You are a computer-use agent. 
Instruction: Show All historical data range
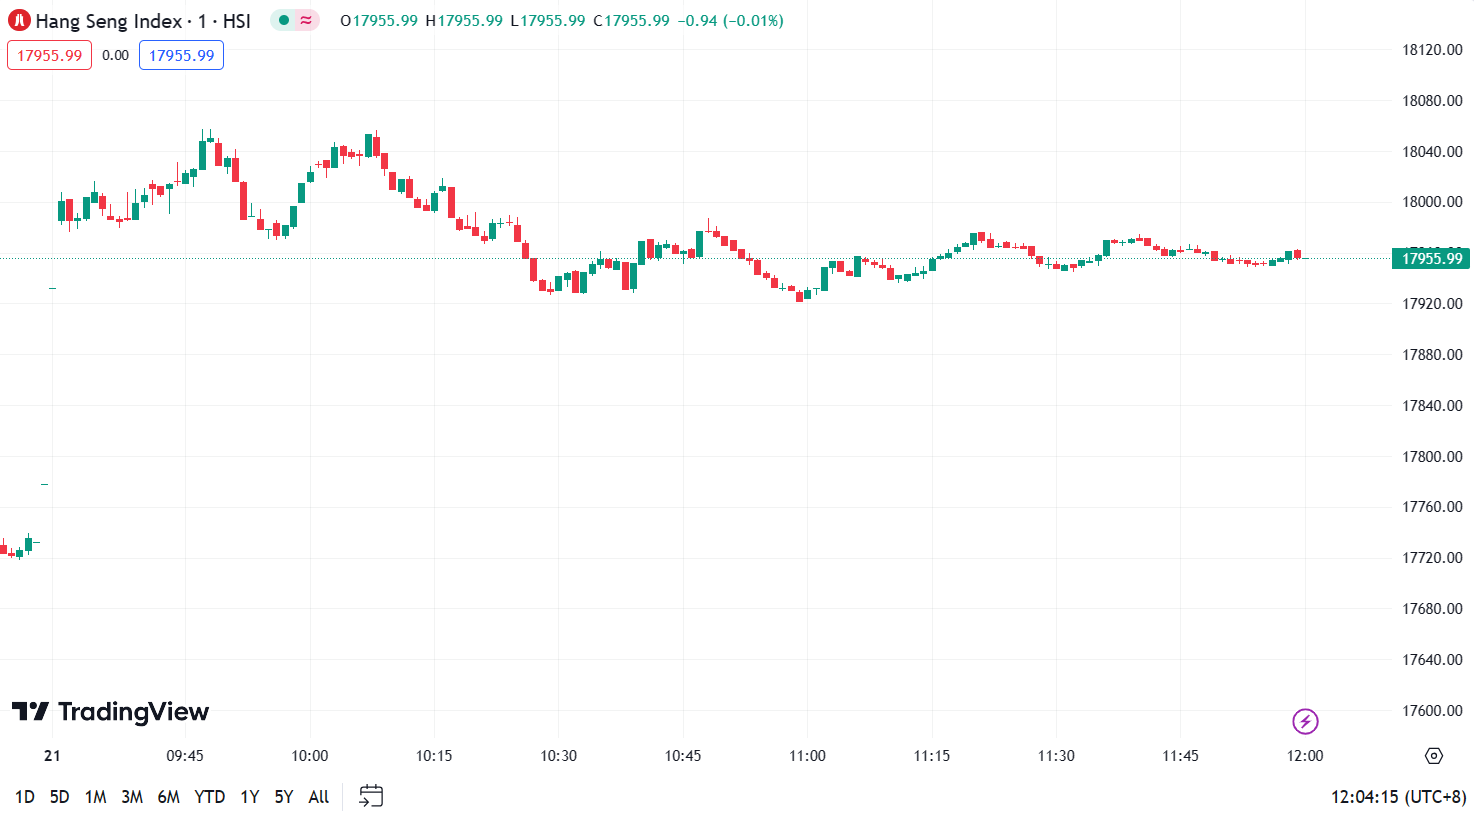(x=319, y=797)
